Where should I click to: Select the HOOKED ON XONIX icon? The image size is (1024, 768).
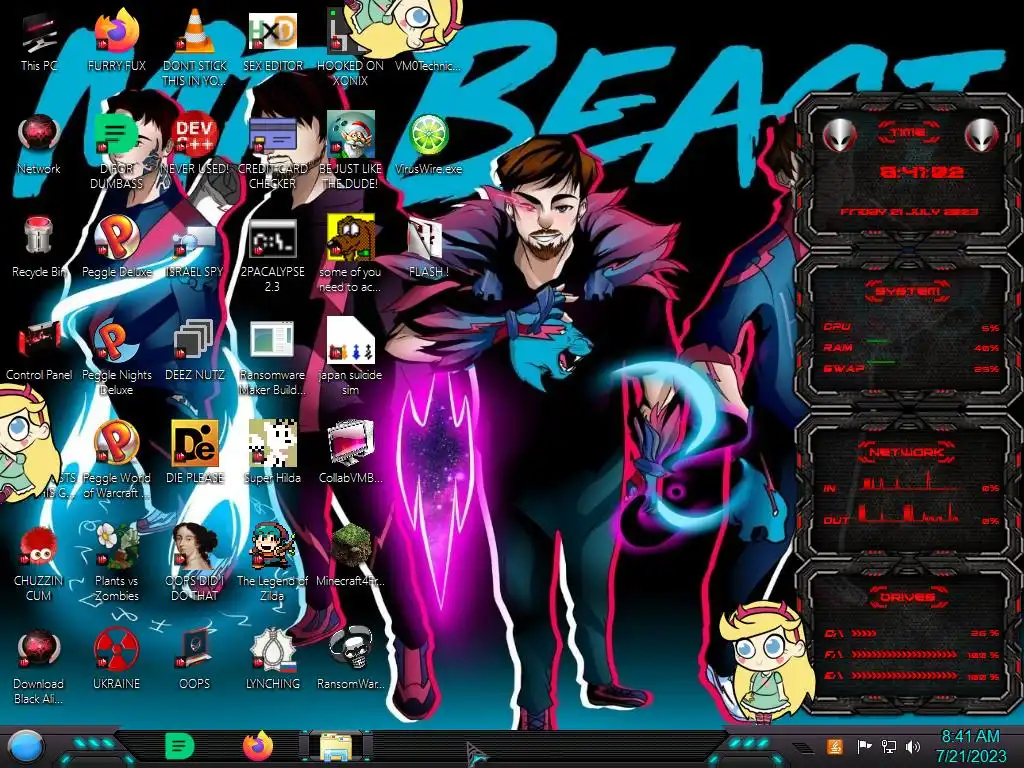(x=350, y=49)
